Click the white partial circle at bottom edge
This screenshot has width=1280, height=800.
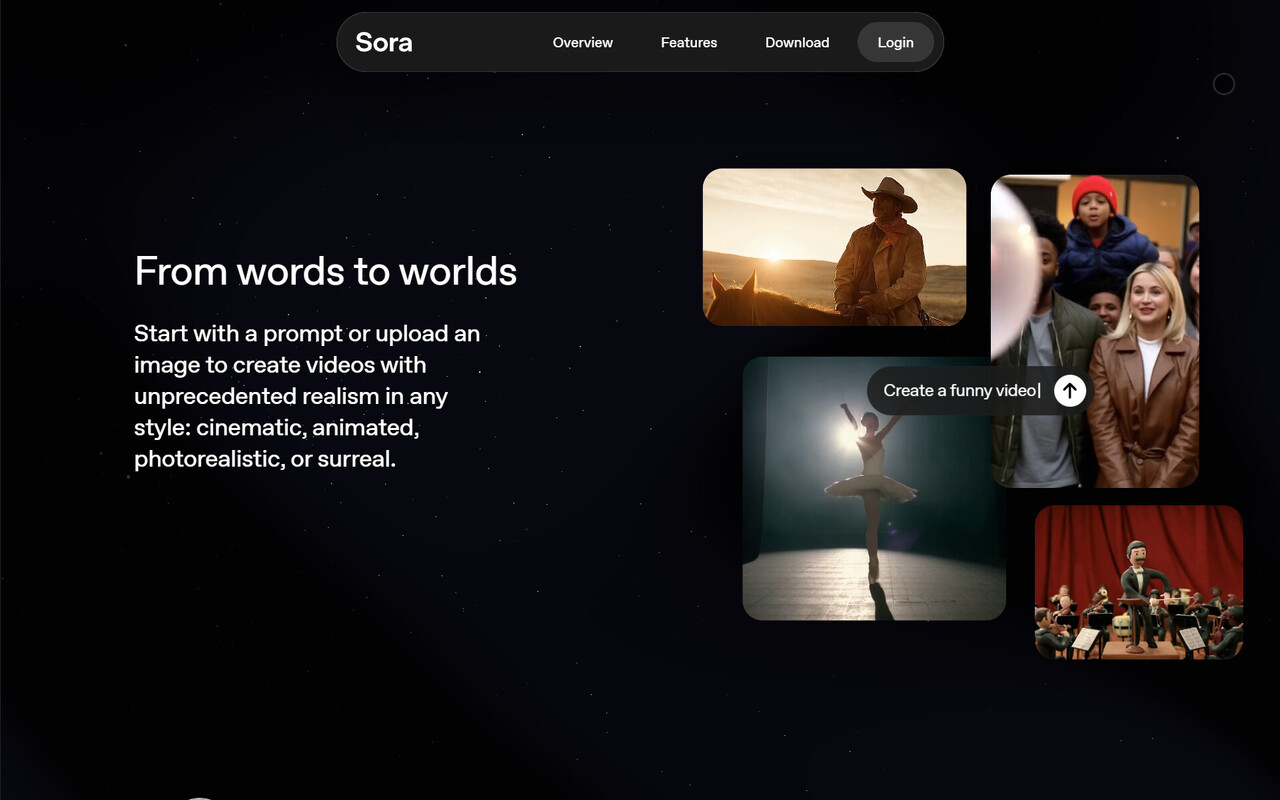pos(200,797)
